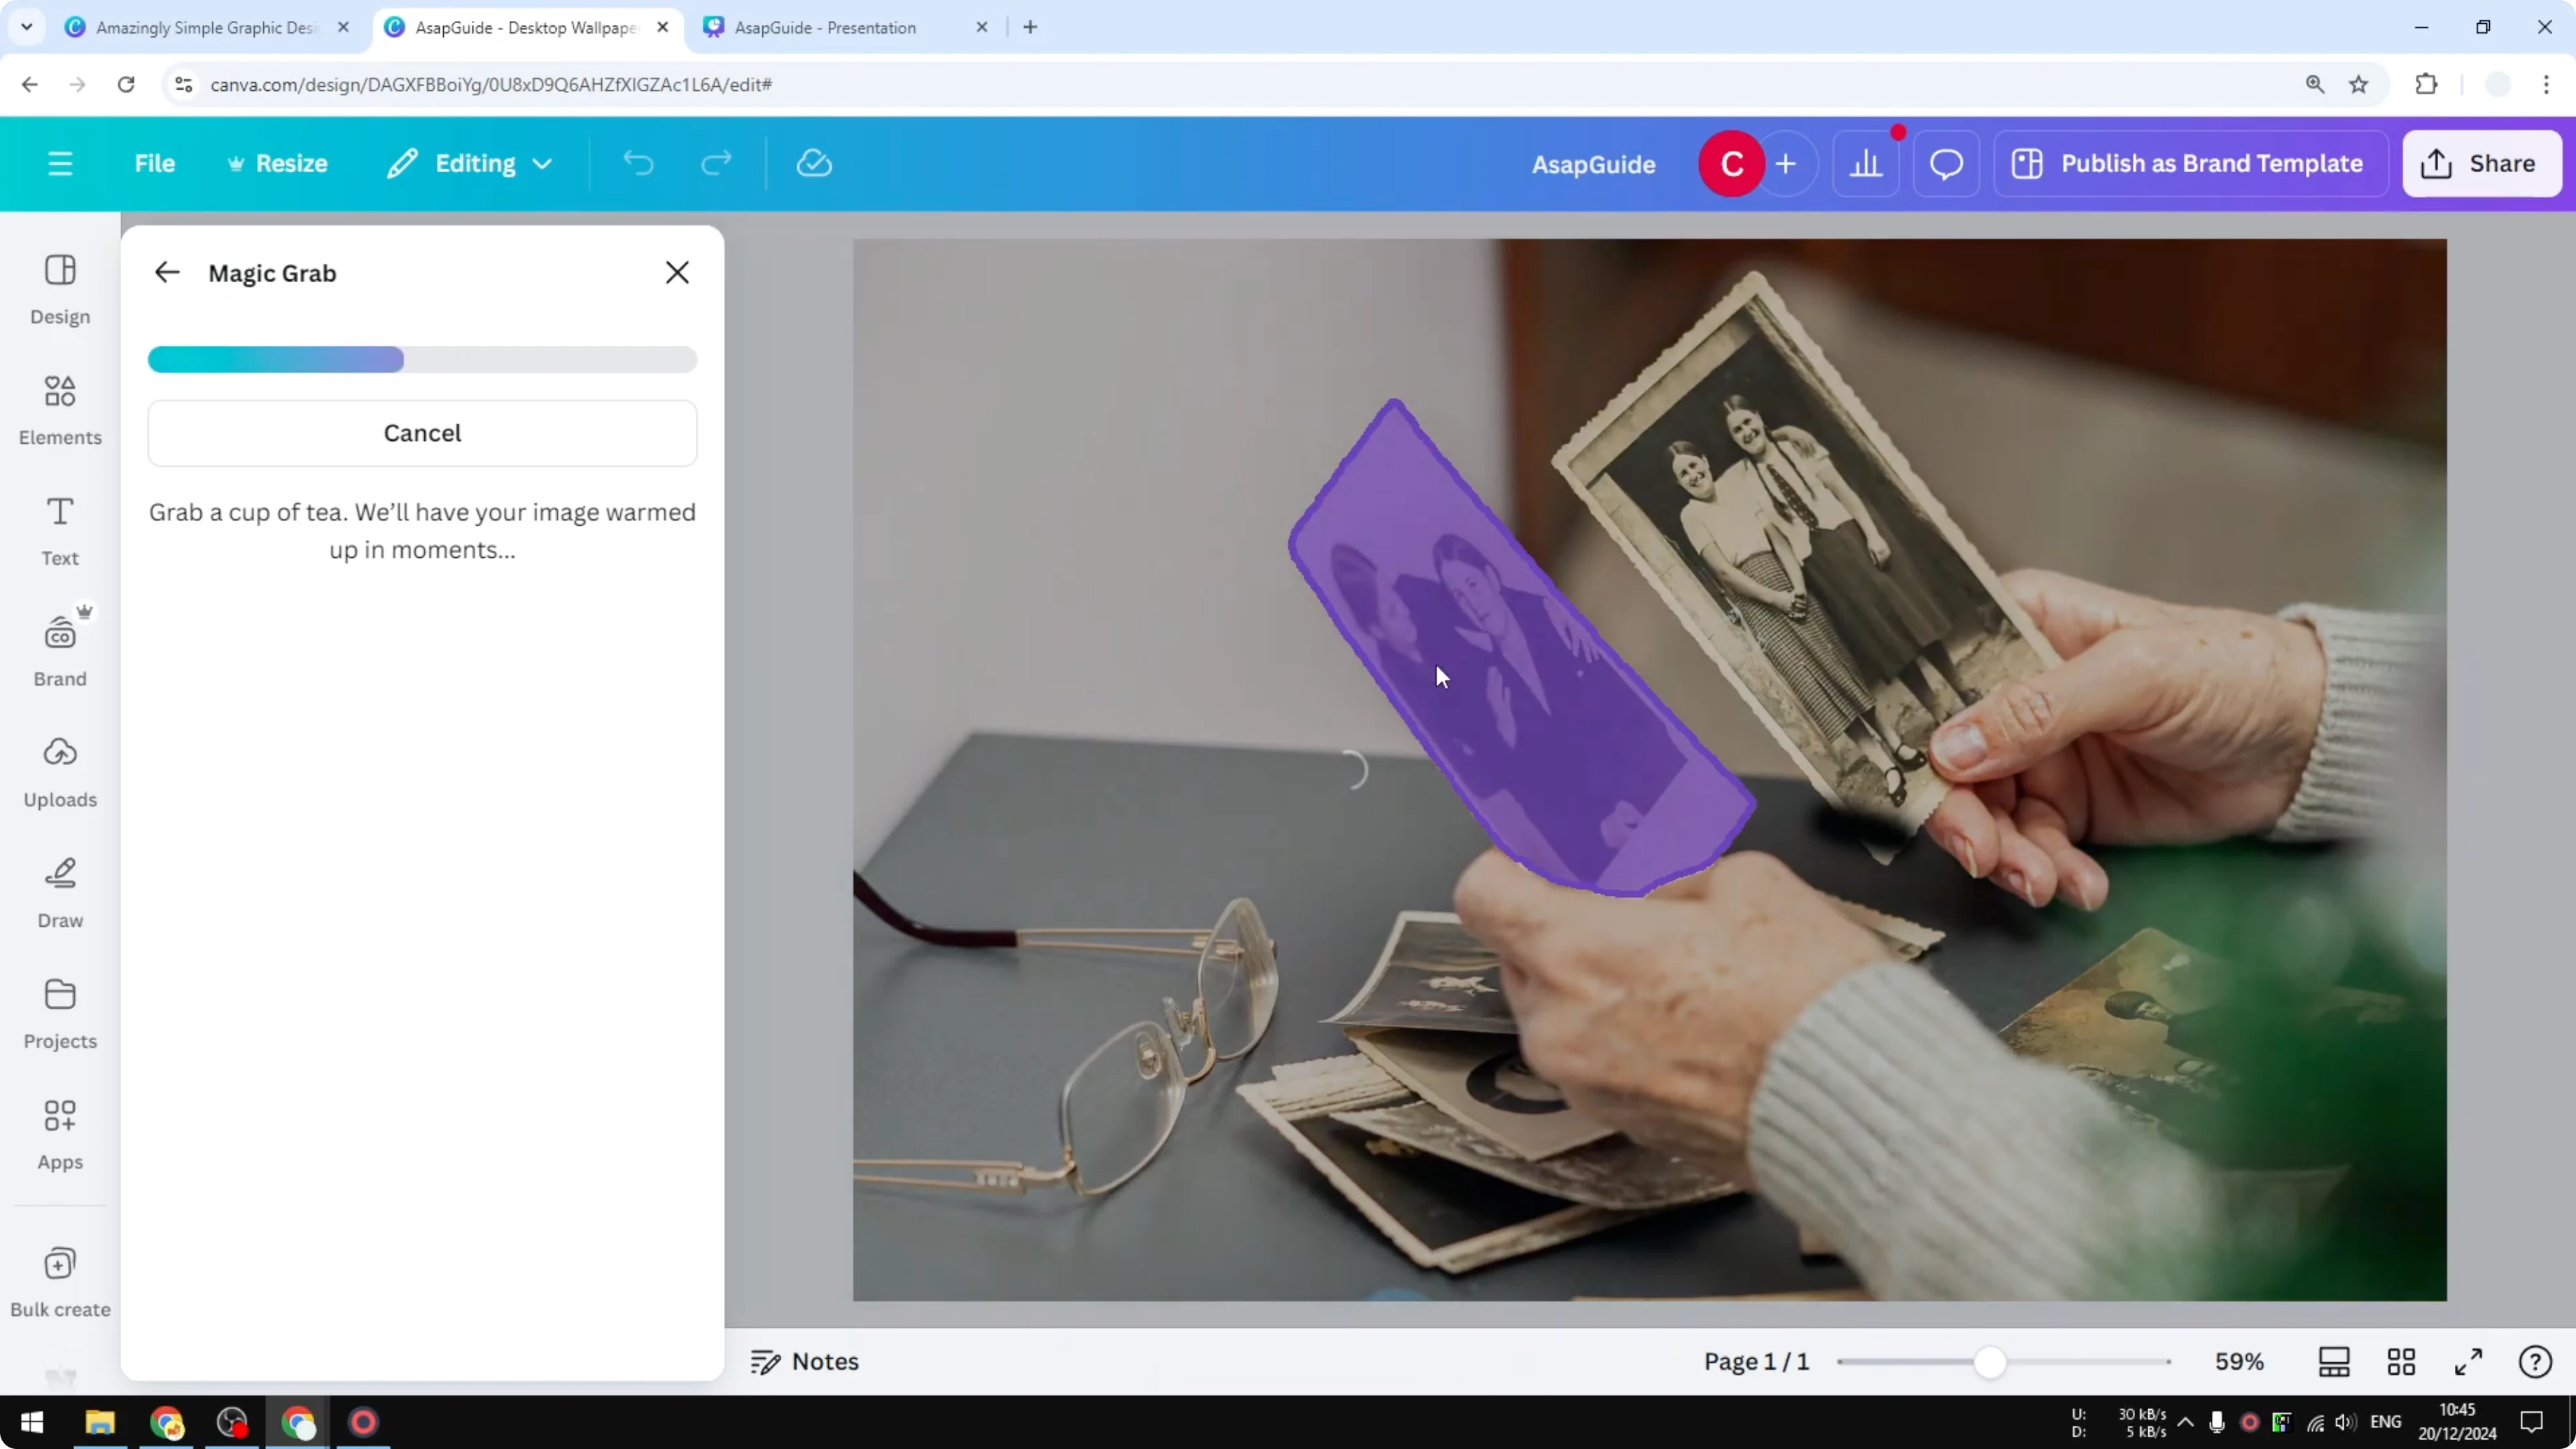Click the Share button
Viewport: 2576px width, 1449px height.
click(x=2483, y=163)
